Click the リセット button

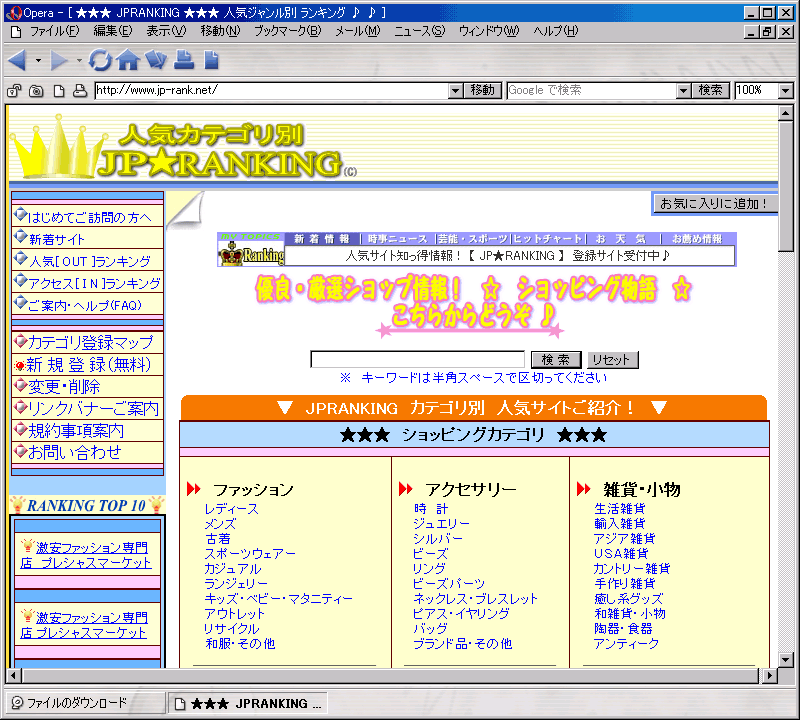click(612, 360)
